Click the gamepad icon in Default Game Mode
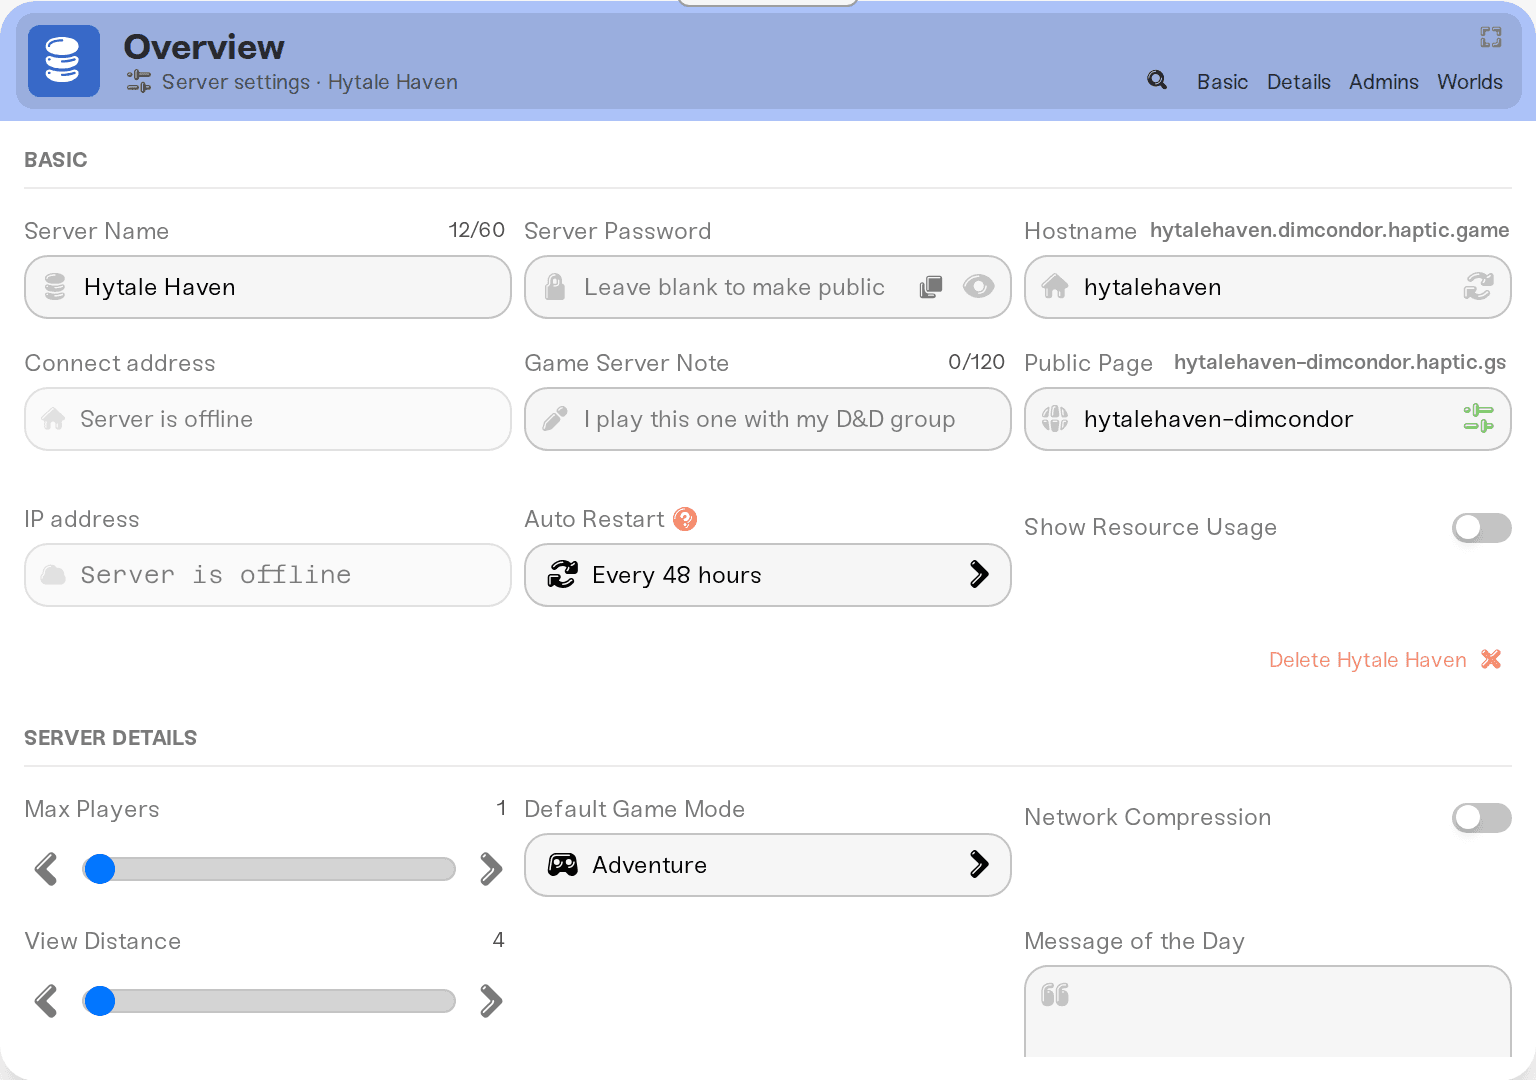This screenshot has height=1080, width=1536. point(563,865)
